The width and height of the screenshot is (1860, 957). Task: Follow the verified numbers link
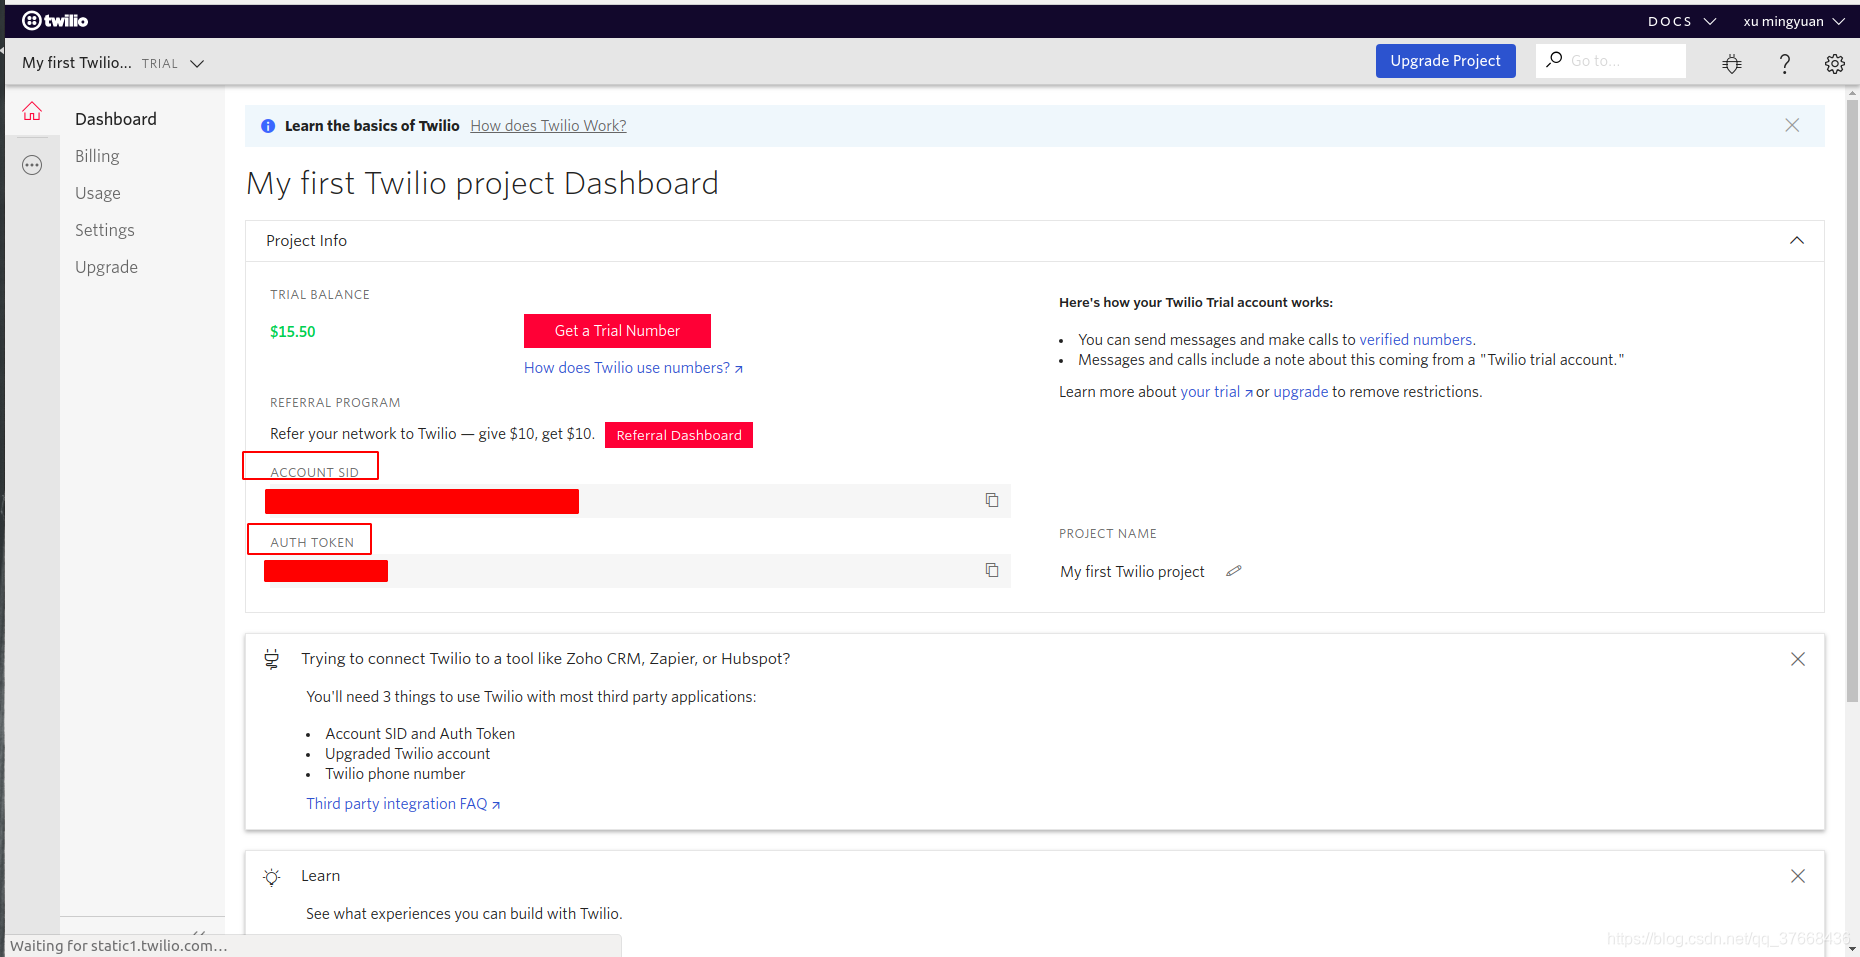pyautogui.click(x=1415, y=340)
